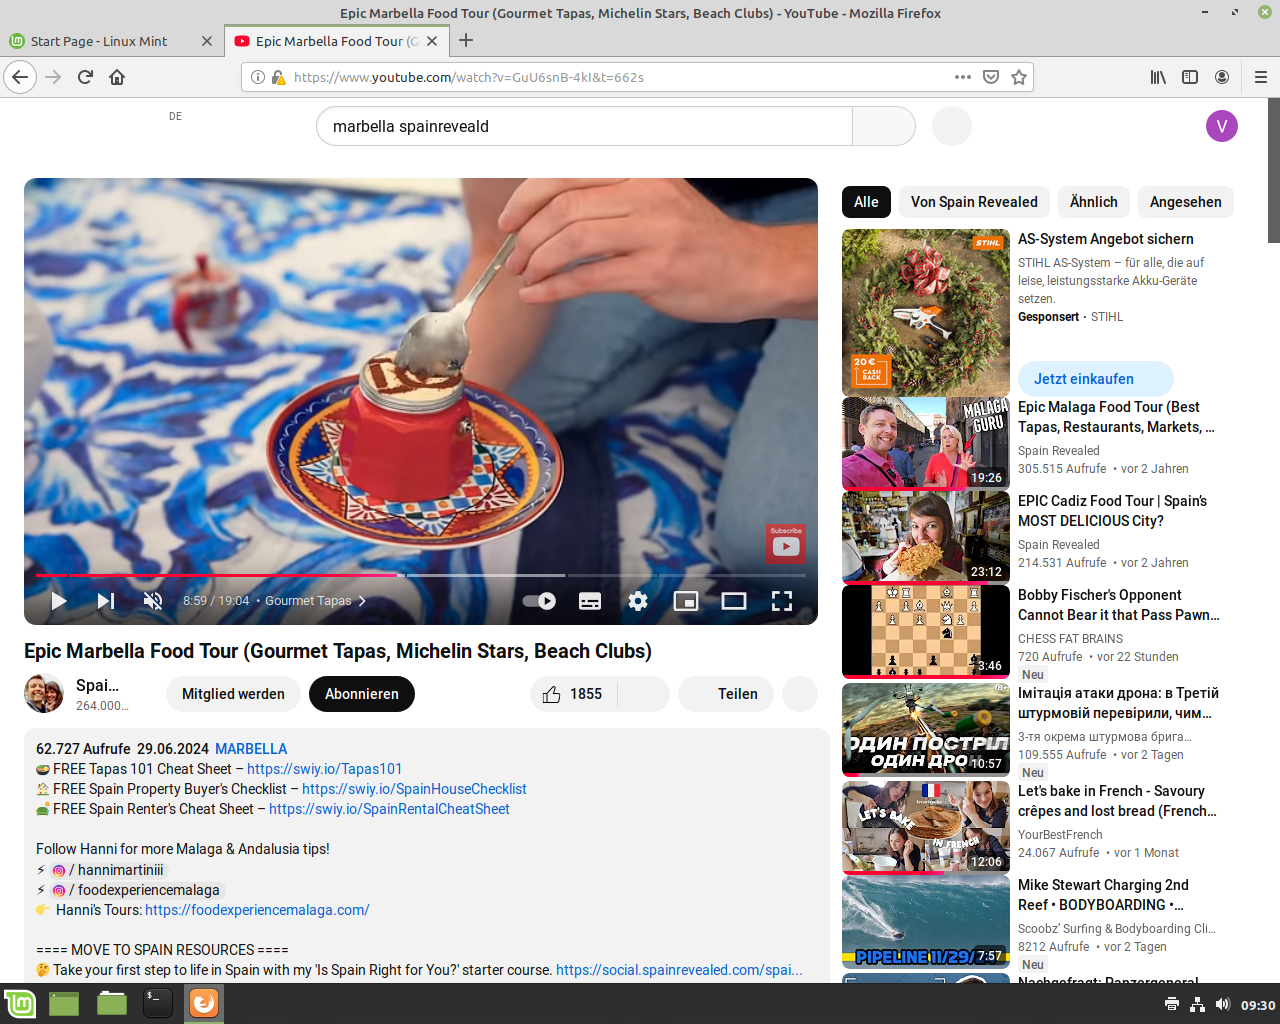Viewport: 1280px width, 1024px height.
Task: Click Abonnieren subscribe button
Action: (x=362, y=694)
